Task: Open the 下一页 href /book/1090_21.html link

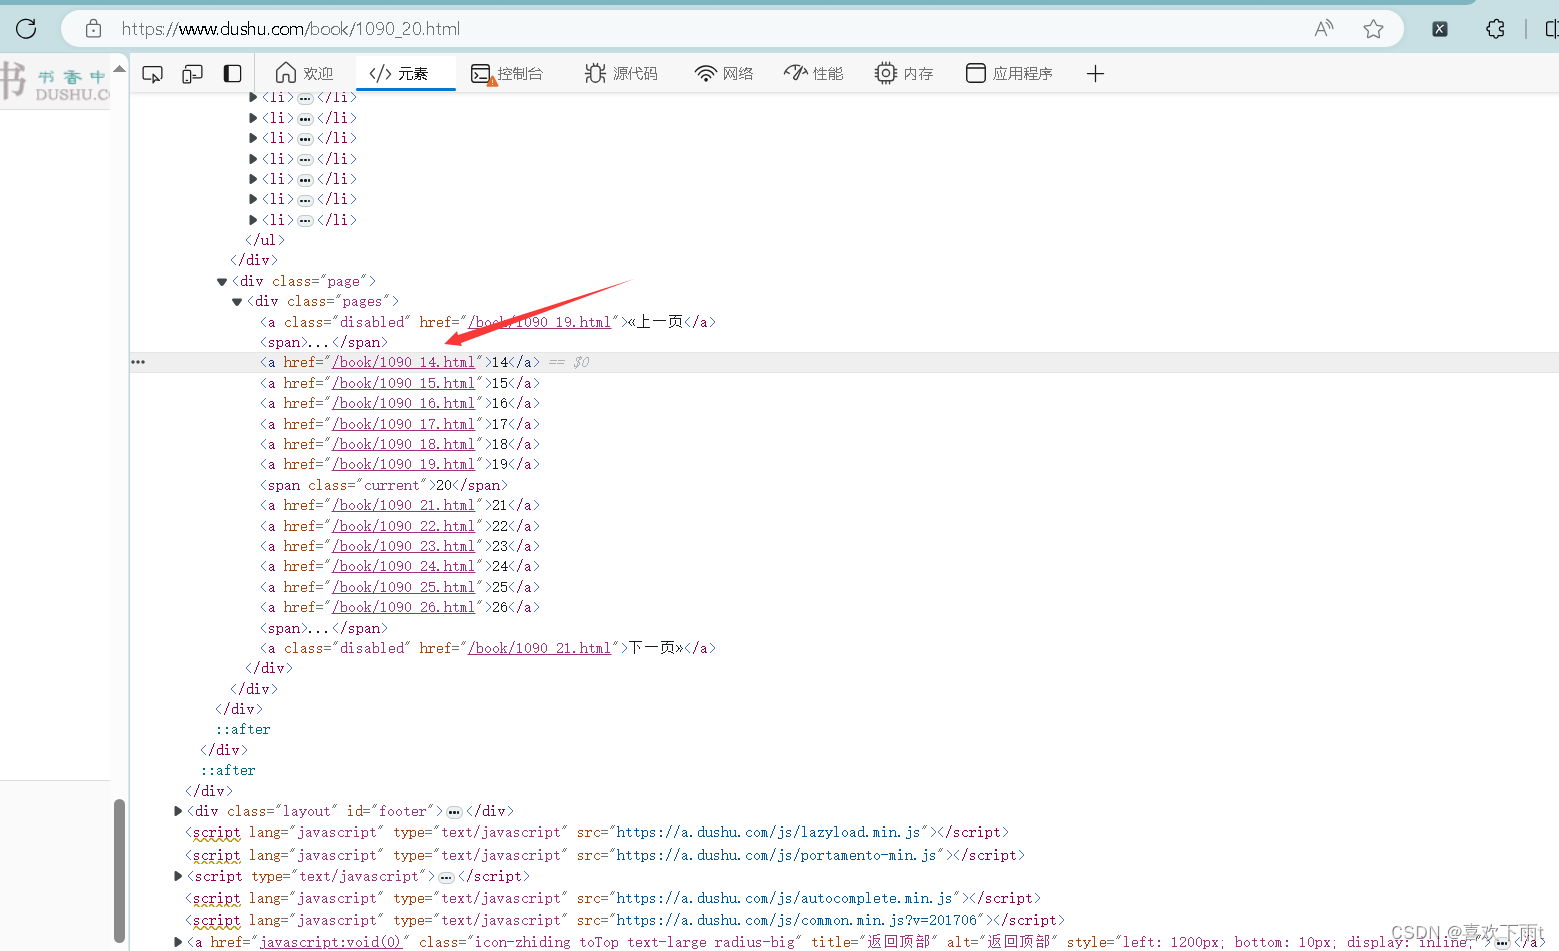Action: pyautogui.click(x=540, y=648)
